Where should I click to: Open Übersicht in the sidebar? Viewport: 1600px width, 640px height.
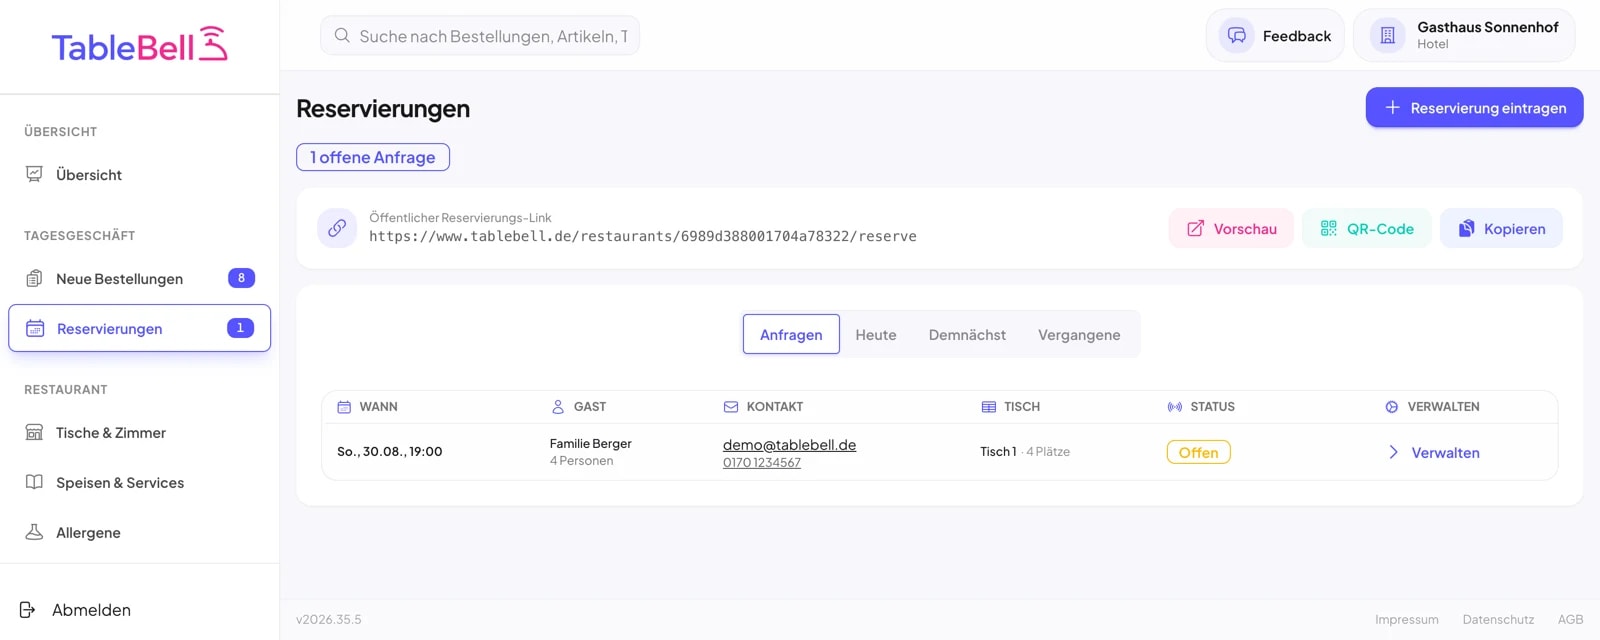click(140, 175)
